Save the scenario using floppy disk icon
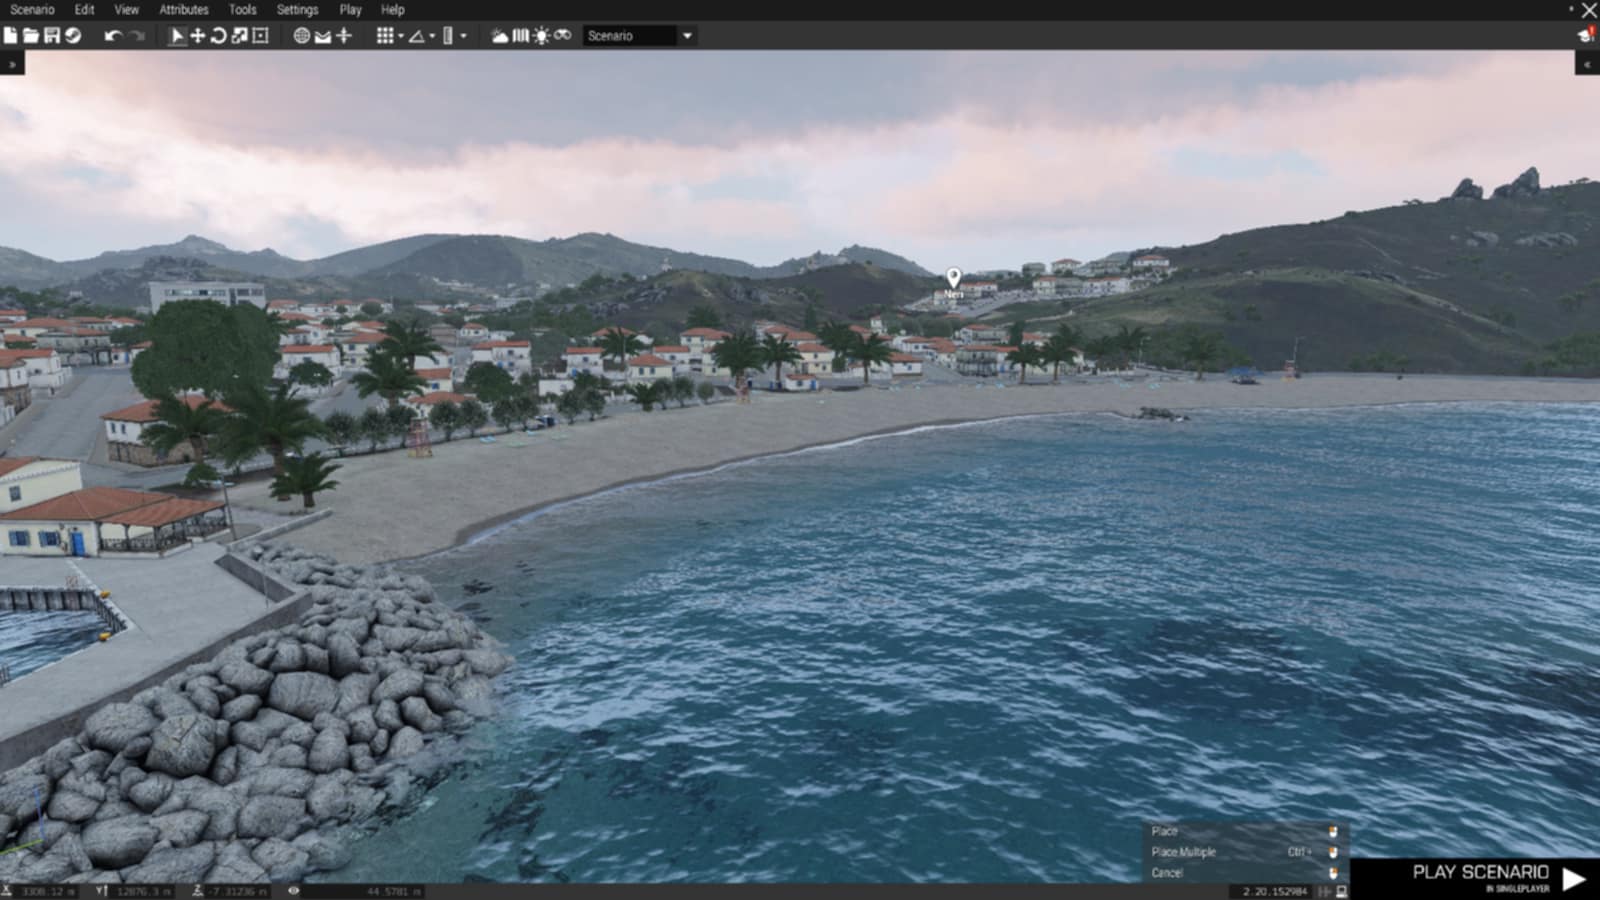Viewport: 1600px width, 900px height. click(x=52, y=35)
